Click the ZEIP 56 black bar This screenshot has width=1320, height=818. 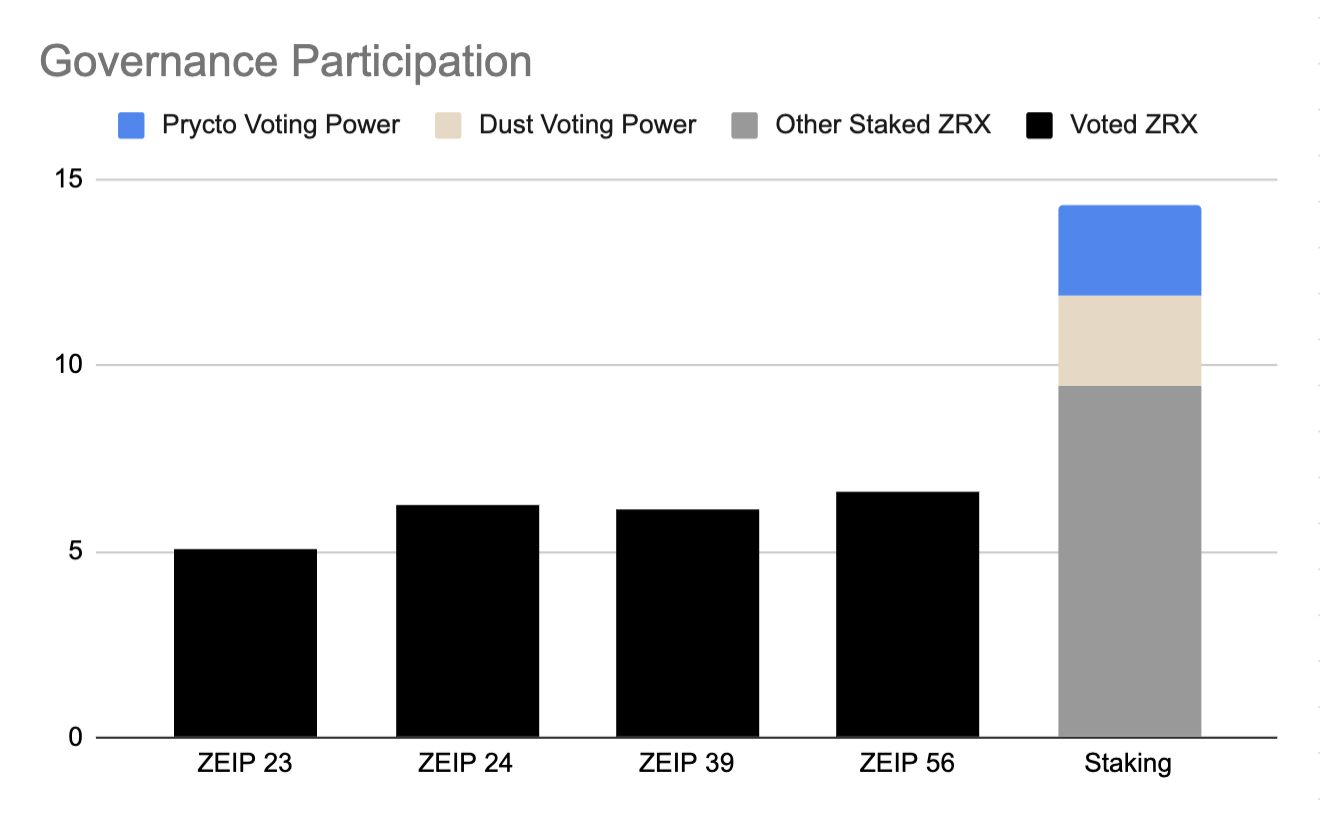[x=907, y=614]
